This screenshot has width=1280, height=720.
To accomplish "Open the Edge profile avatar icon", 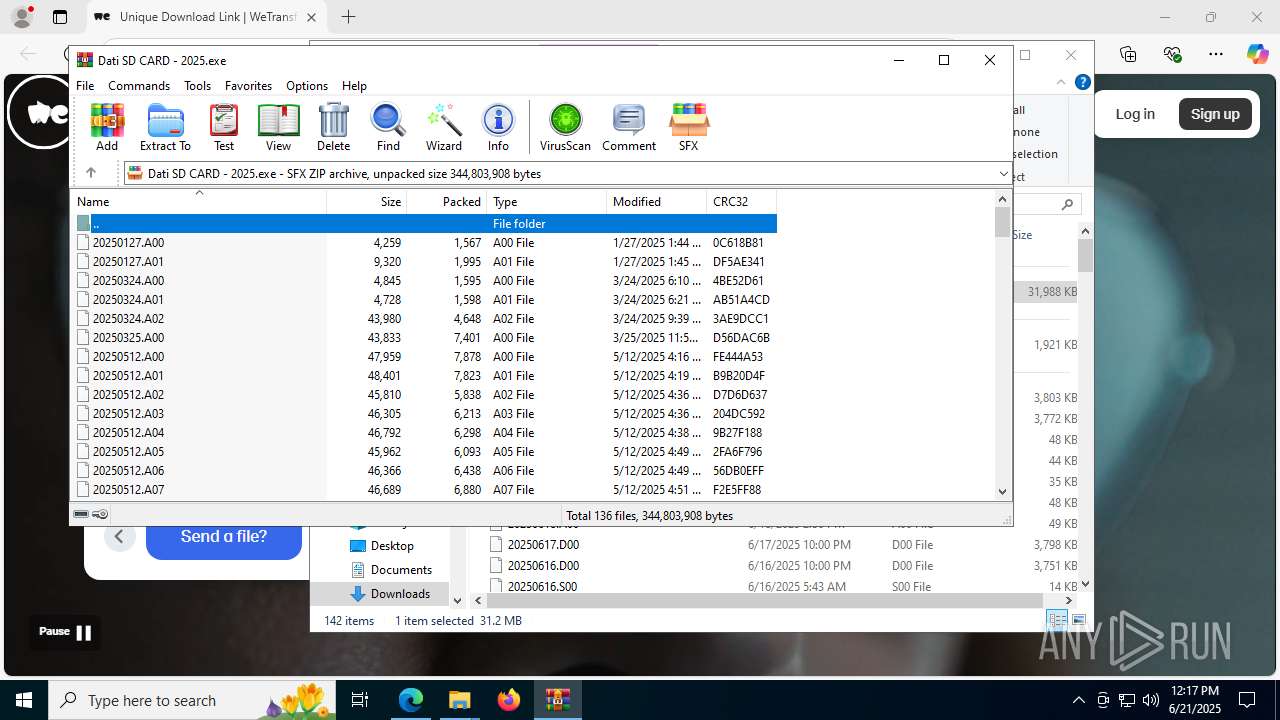I will [22, 17].
